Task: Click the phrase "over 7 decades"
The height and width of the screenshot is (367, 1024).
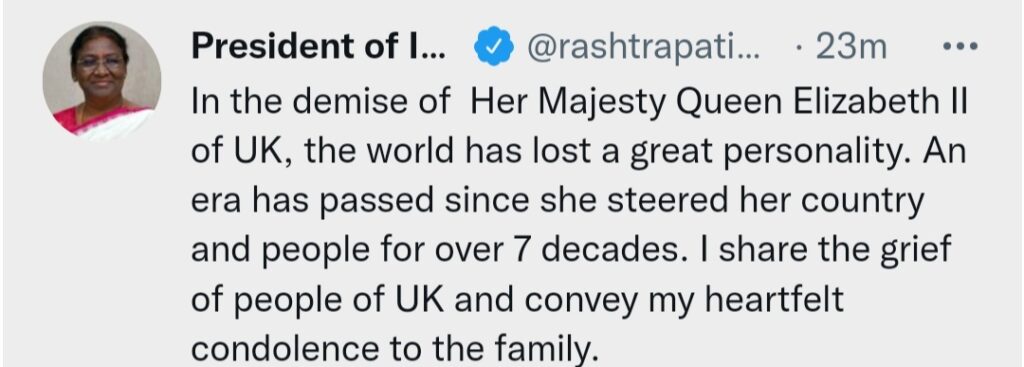Action: 573,251
